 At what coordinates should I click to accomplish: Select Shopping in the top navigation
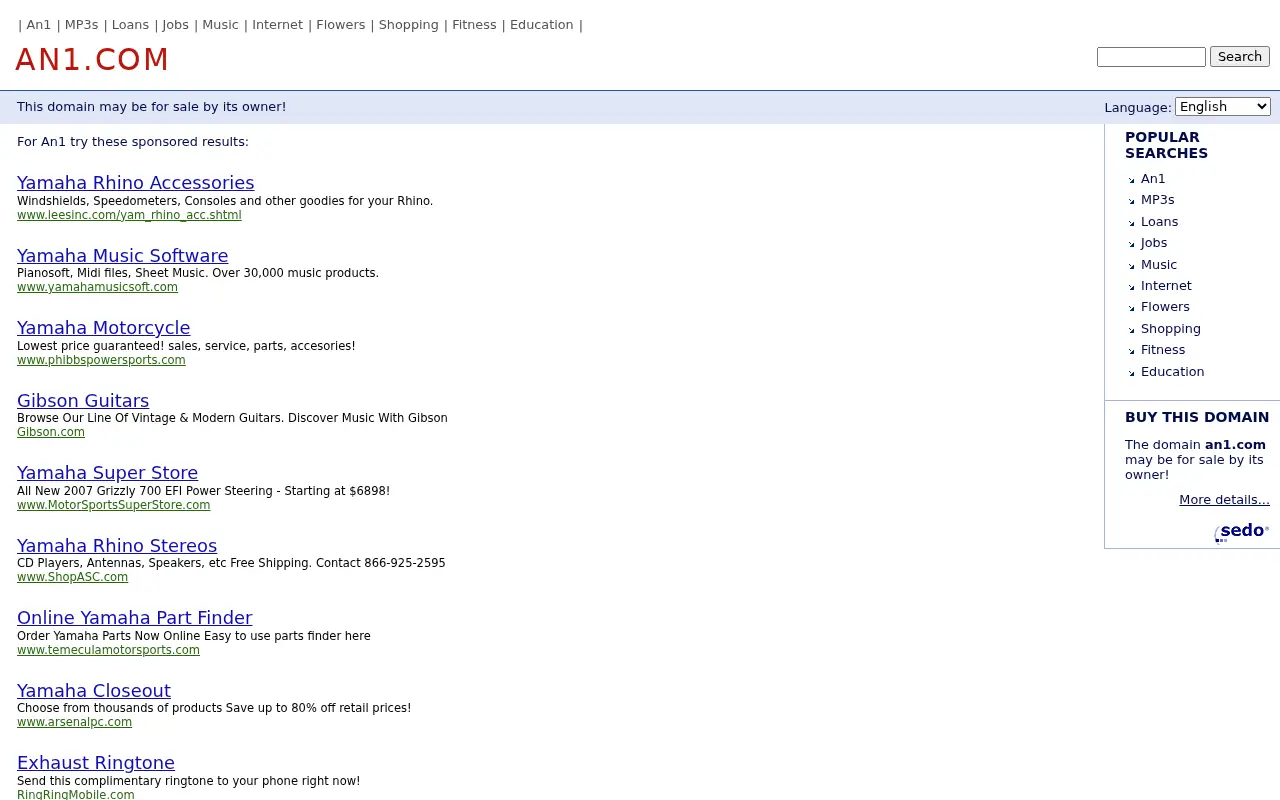409,25
